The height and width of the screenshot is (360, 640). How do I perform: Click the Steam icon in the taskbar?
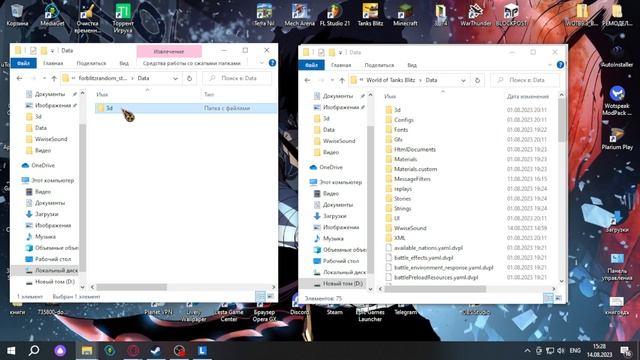tap(156, 351)
